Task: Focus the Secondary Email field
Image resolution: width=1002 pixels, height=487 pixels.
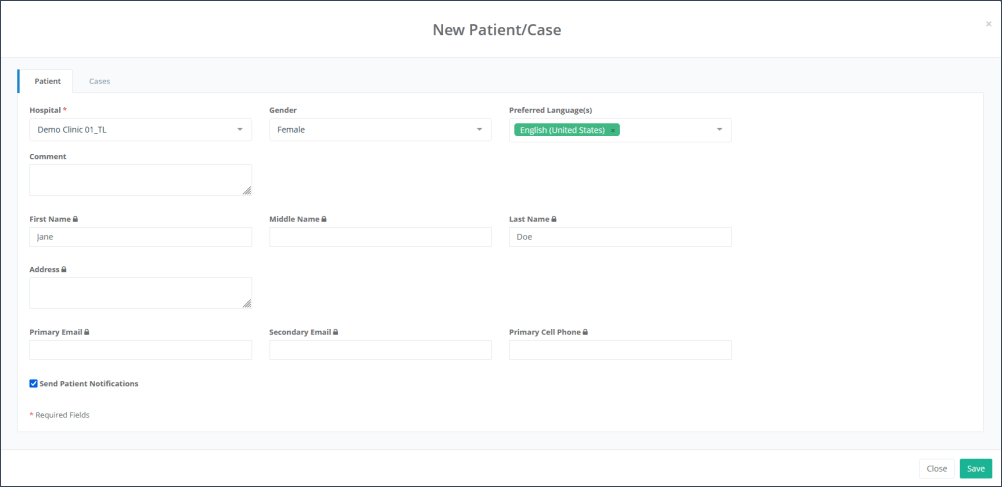Action: 380,350
